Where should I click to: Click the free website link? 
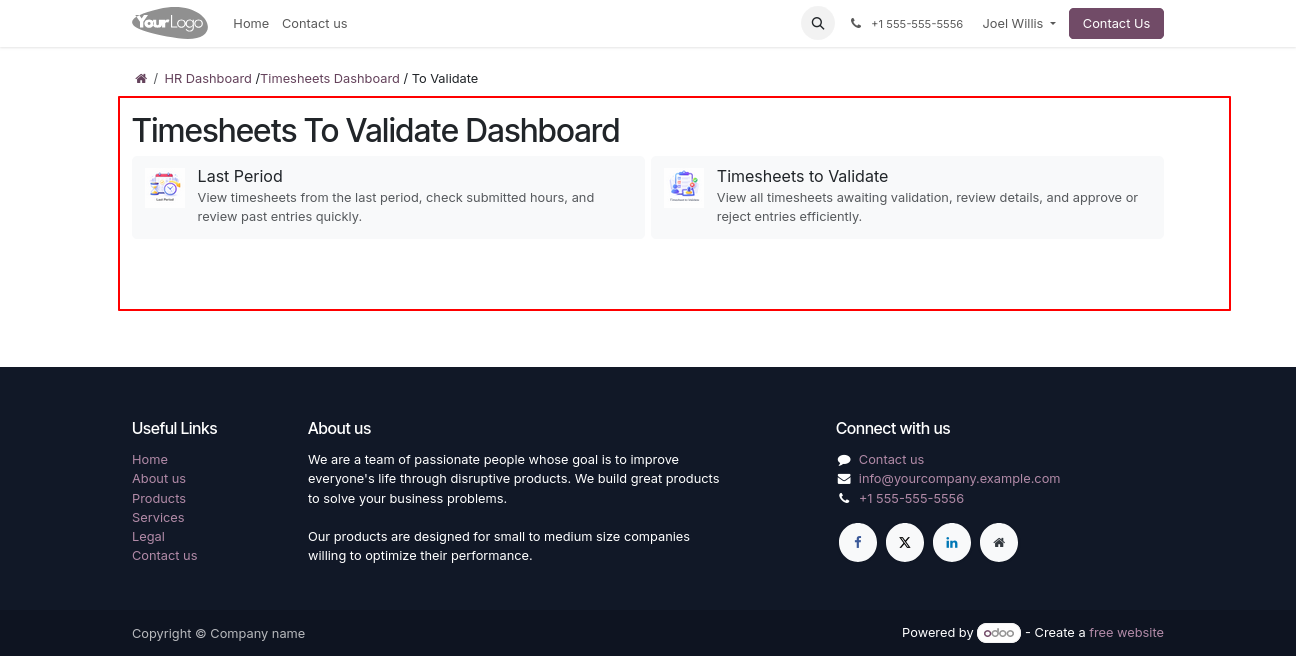tap(1126, 633)
